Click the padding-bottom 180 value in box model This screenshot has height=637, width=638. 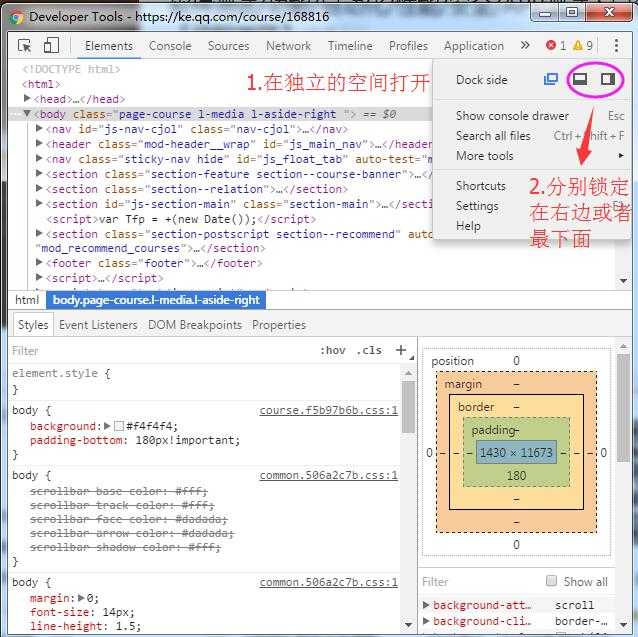point(516,475)
